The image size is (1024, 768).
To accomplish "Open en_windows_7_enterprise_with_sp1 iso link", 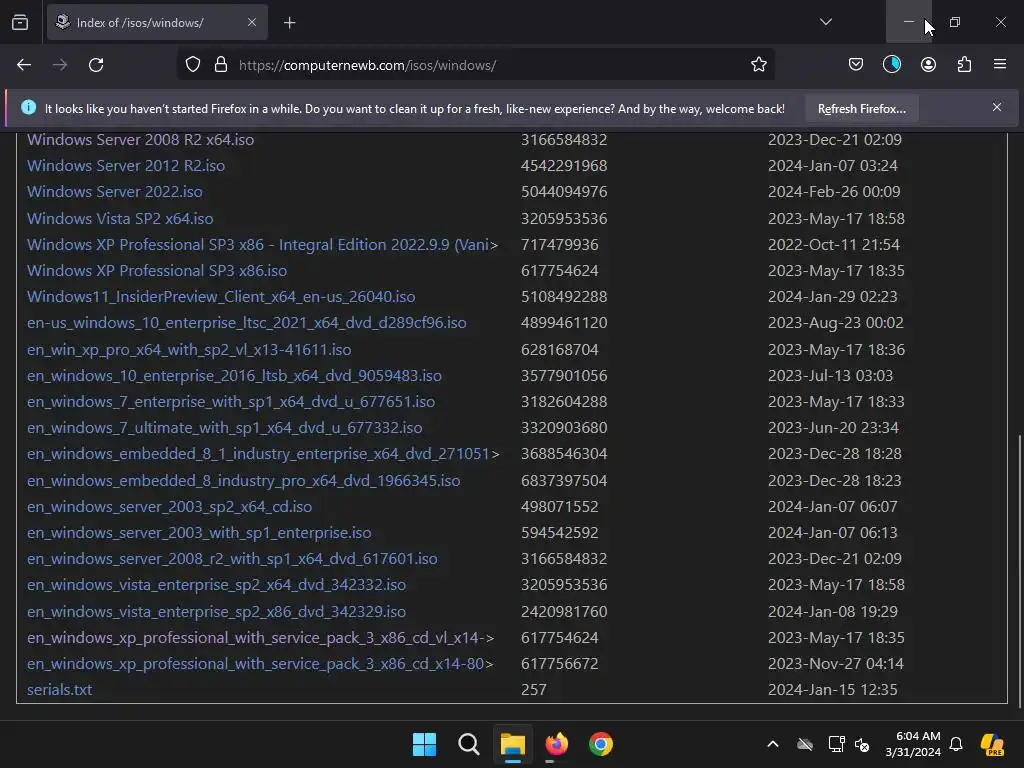I will coord(231,402).
